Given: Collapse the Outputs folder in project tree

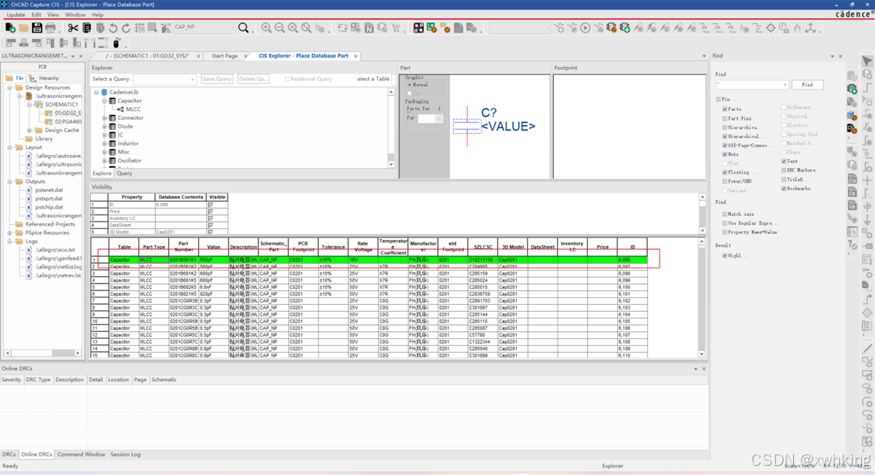Looking at the screenshot, I should click(9, 181).
